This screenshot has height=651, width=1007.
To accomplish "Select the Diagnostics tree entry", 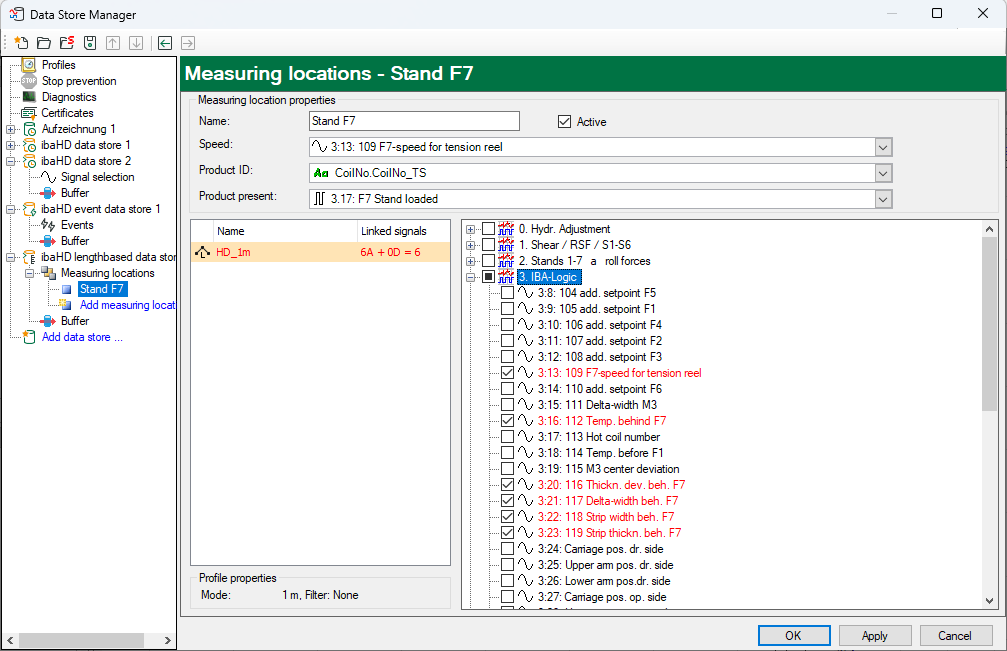I will (68, 97).
